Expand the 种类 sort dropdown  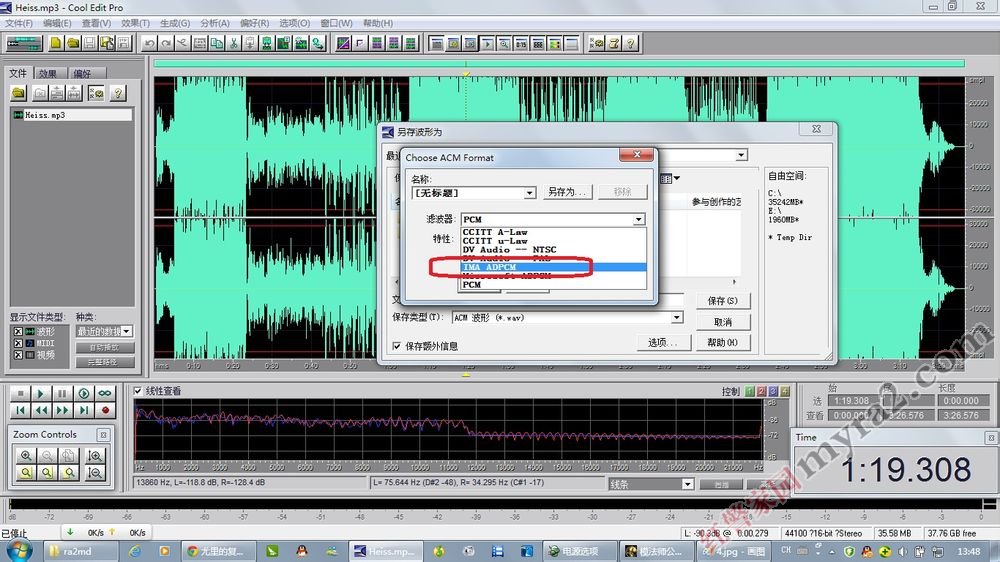coord(127,331)
